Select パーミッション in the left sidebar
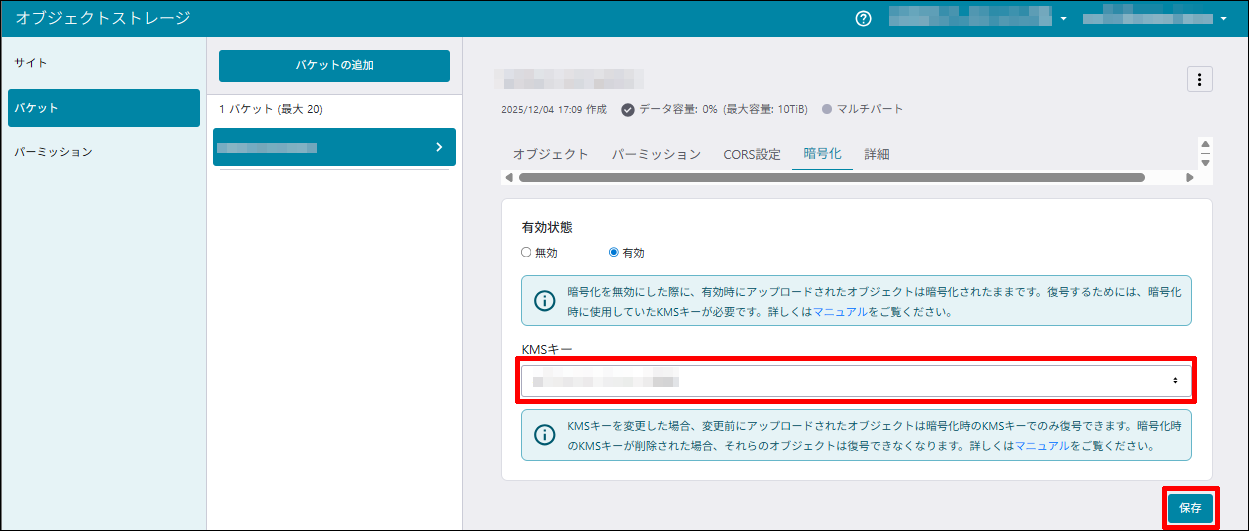 click(54, 152)
